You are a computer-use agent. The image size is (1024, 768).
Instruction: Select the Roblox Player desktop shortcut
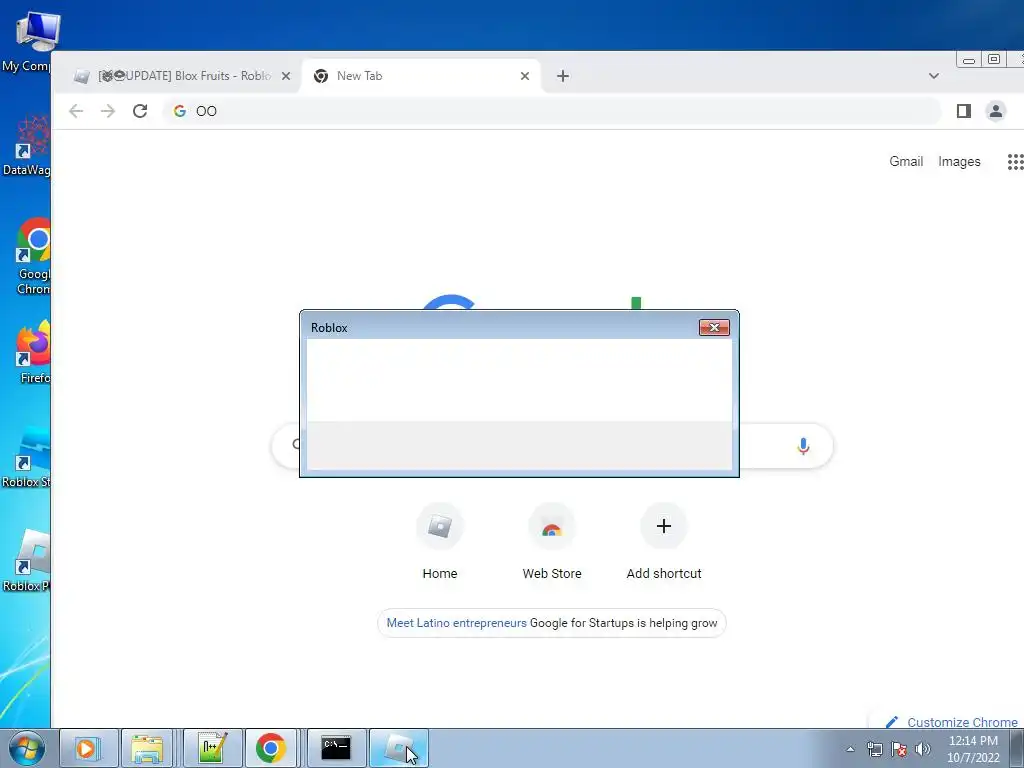(x=27, y=561)
